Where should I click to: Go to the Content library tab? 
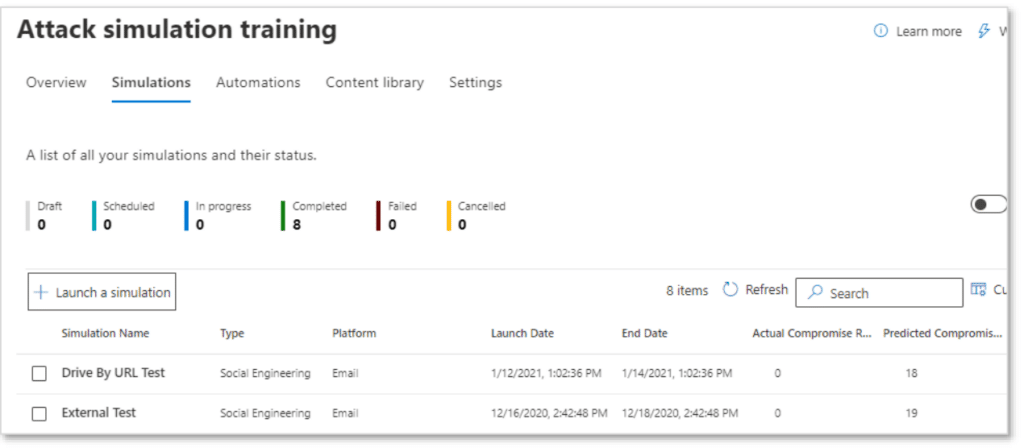[x=374, y=82]
